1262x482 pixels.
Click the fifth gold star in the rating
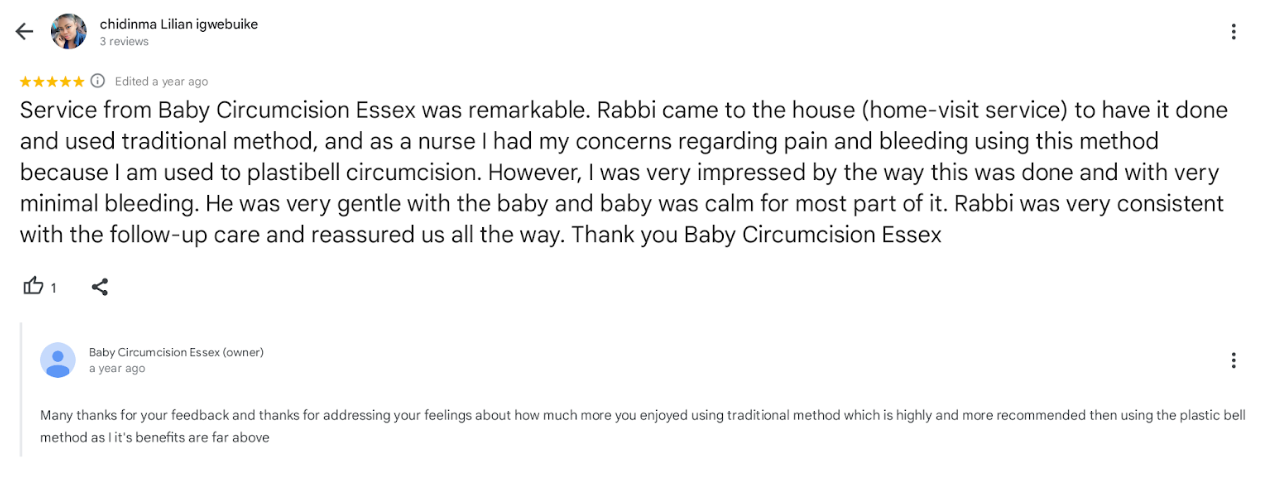click(78, 81)
